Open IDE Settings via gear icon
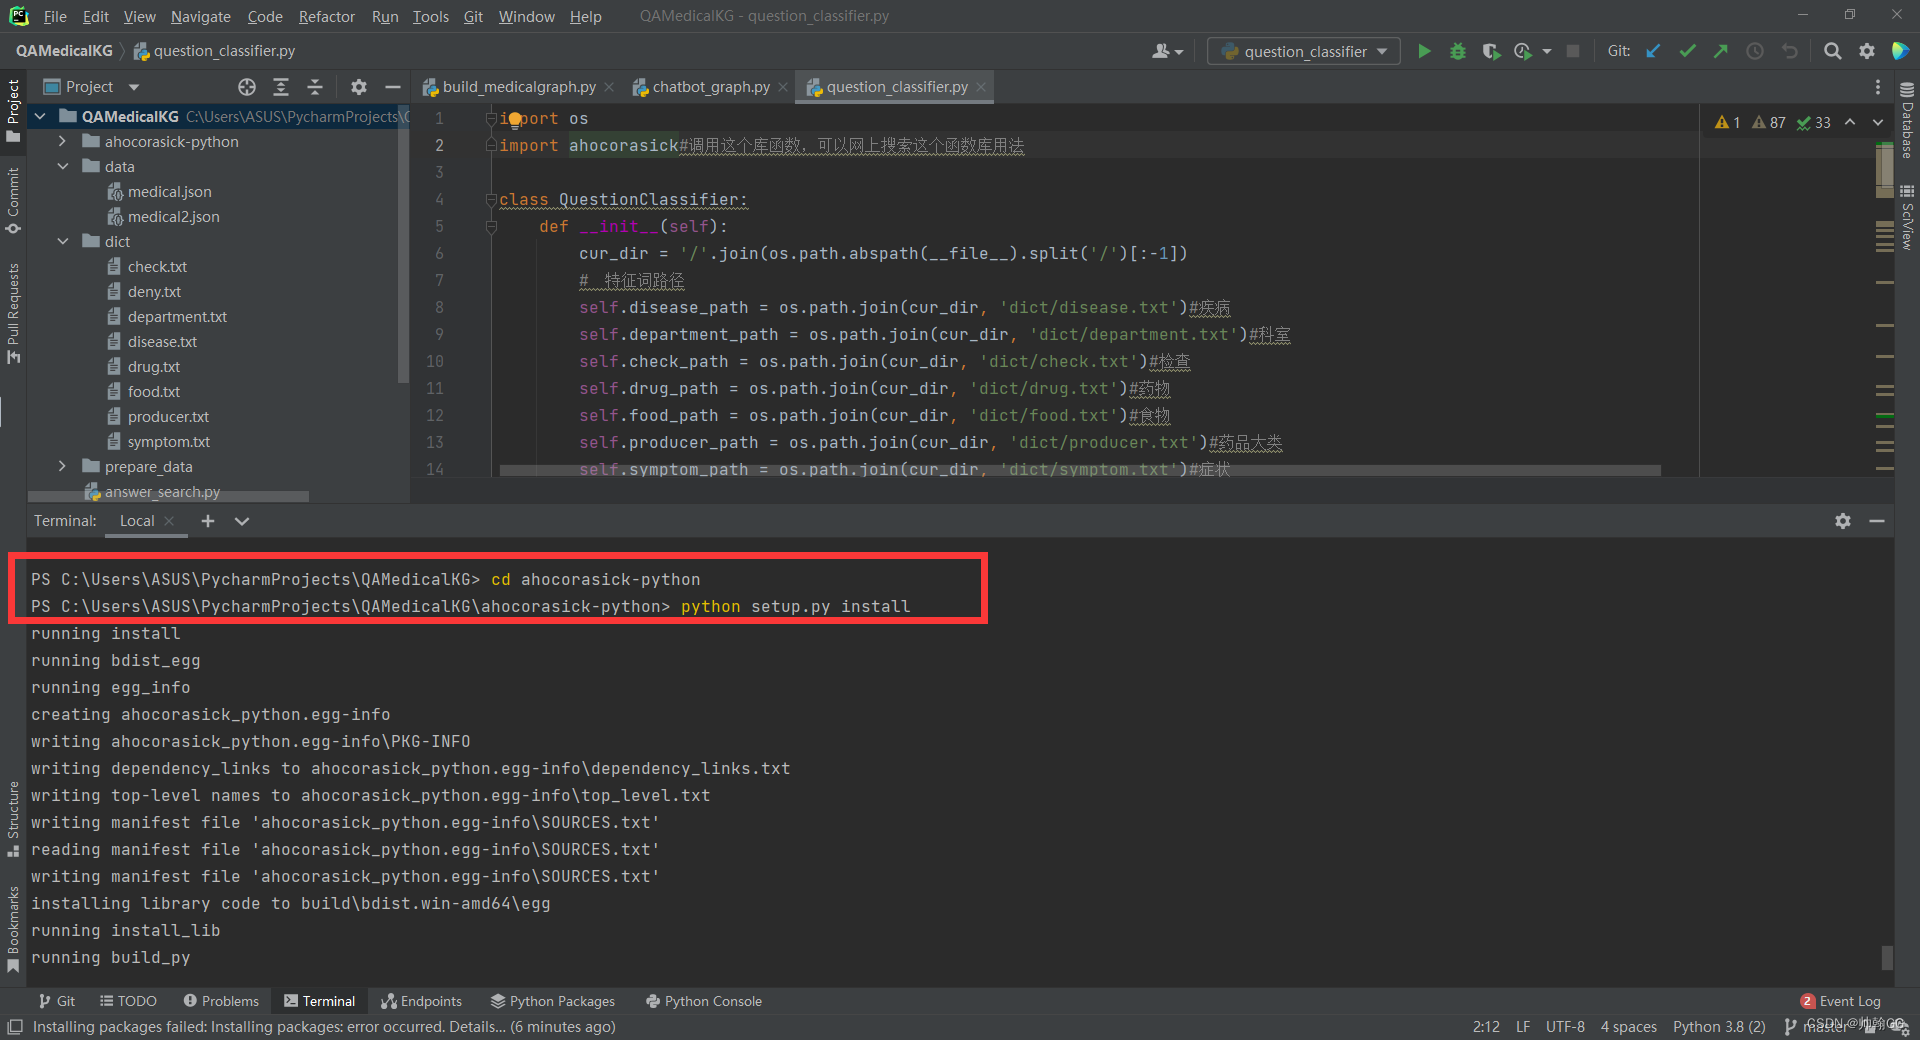Image resolution: width=1920 pixels, height=1040 pixels. pyautogui.click(x=1866, y=51)
